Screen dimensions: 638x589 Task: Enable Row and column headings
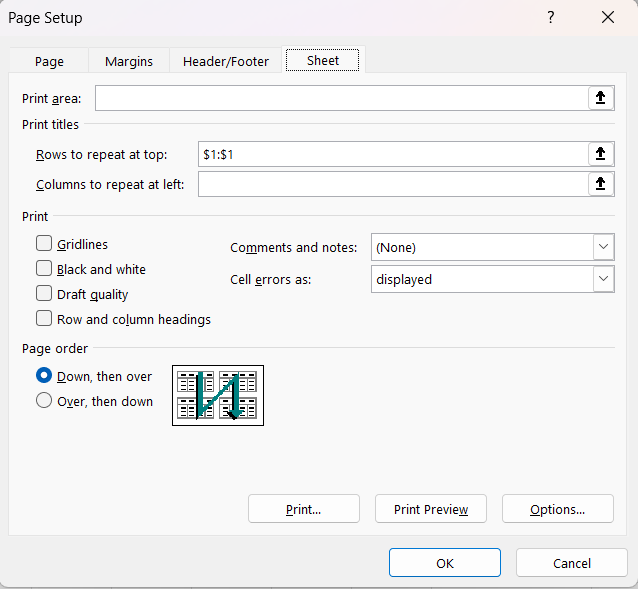coord(44,319)
